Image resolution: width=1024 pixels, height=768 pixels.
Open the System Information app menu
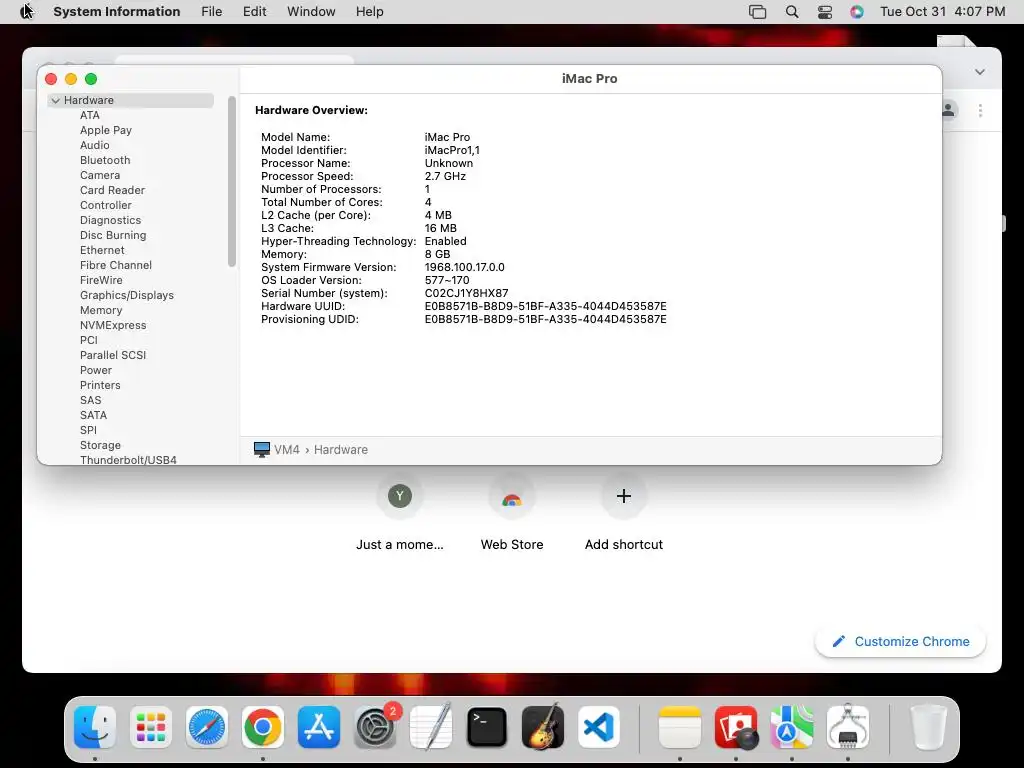tap(116, 12)
